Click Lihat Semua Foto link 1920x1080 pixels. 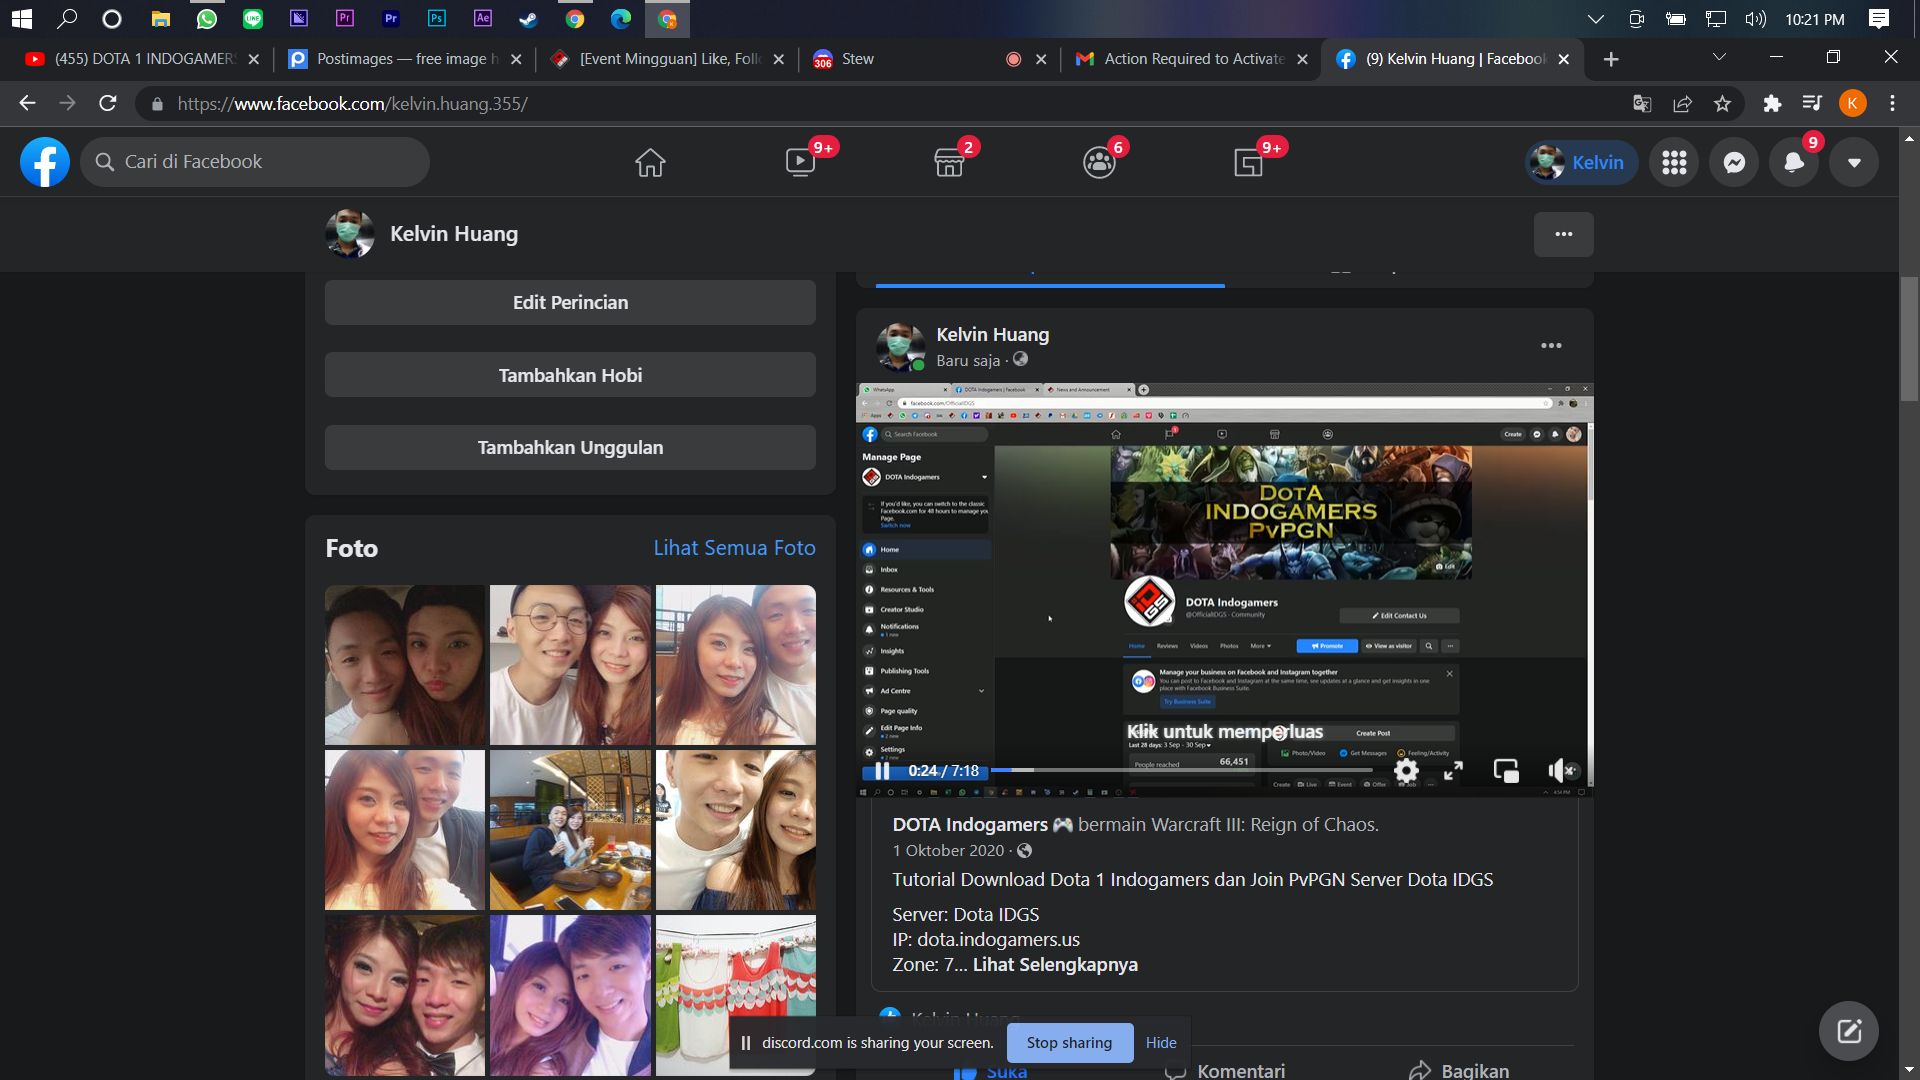pos(734,548)
